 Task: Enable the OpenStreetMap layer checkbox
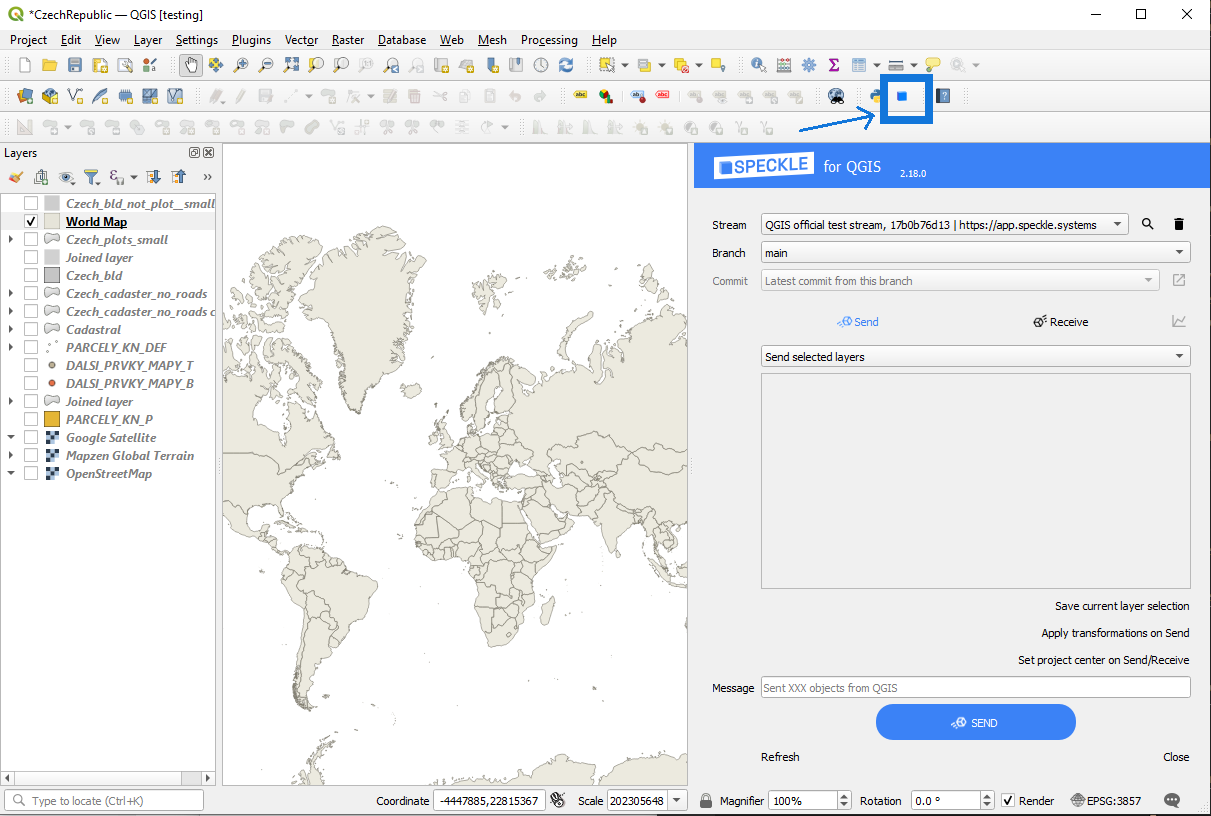click(31, 474)
